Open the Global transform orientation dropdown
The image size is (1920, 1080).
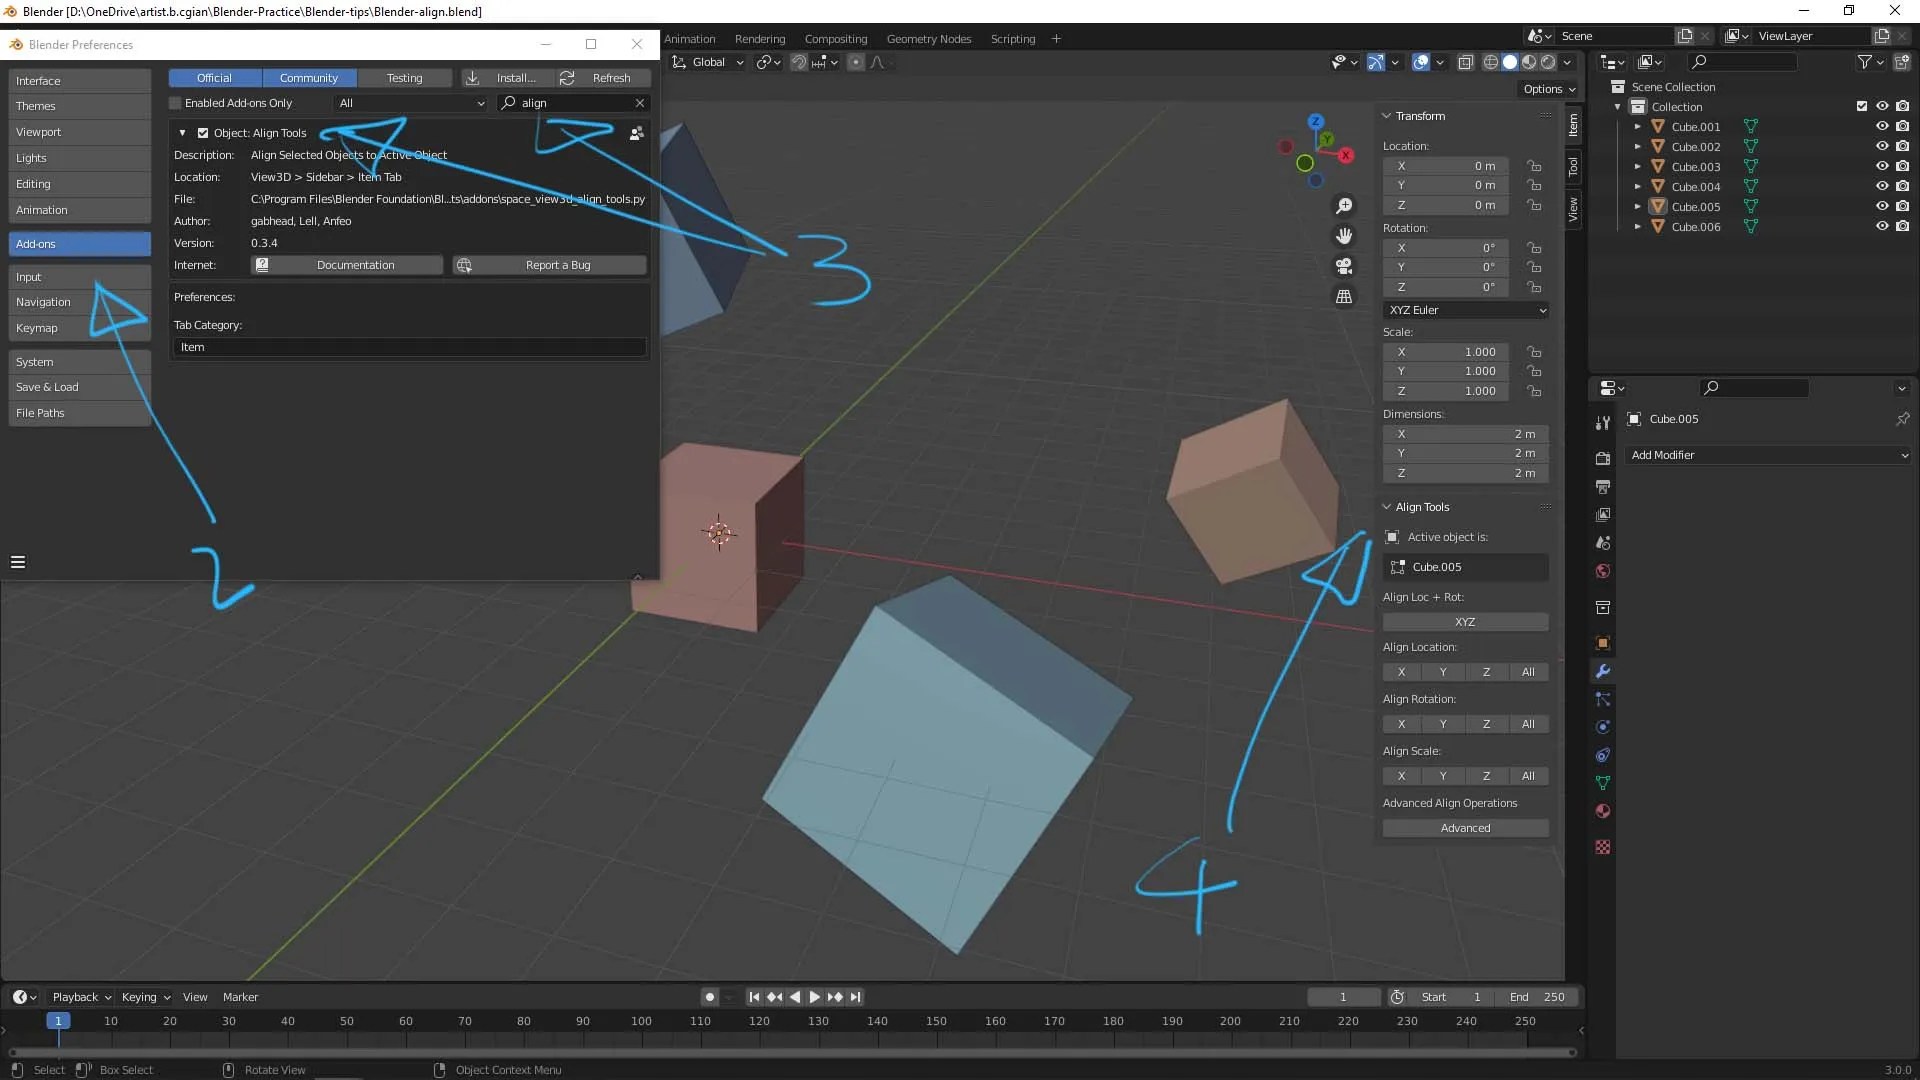coord(708,61)
